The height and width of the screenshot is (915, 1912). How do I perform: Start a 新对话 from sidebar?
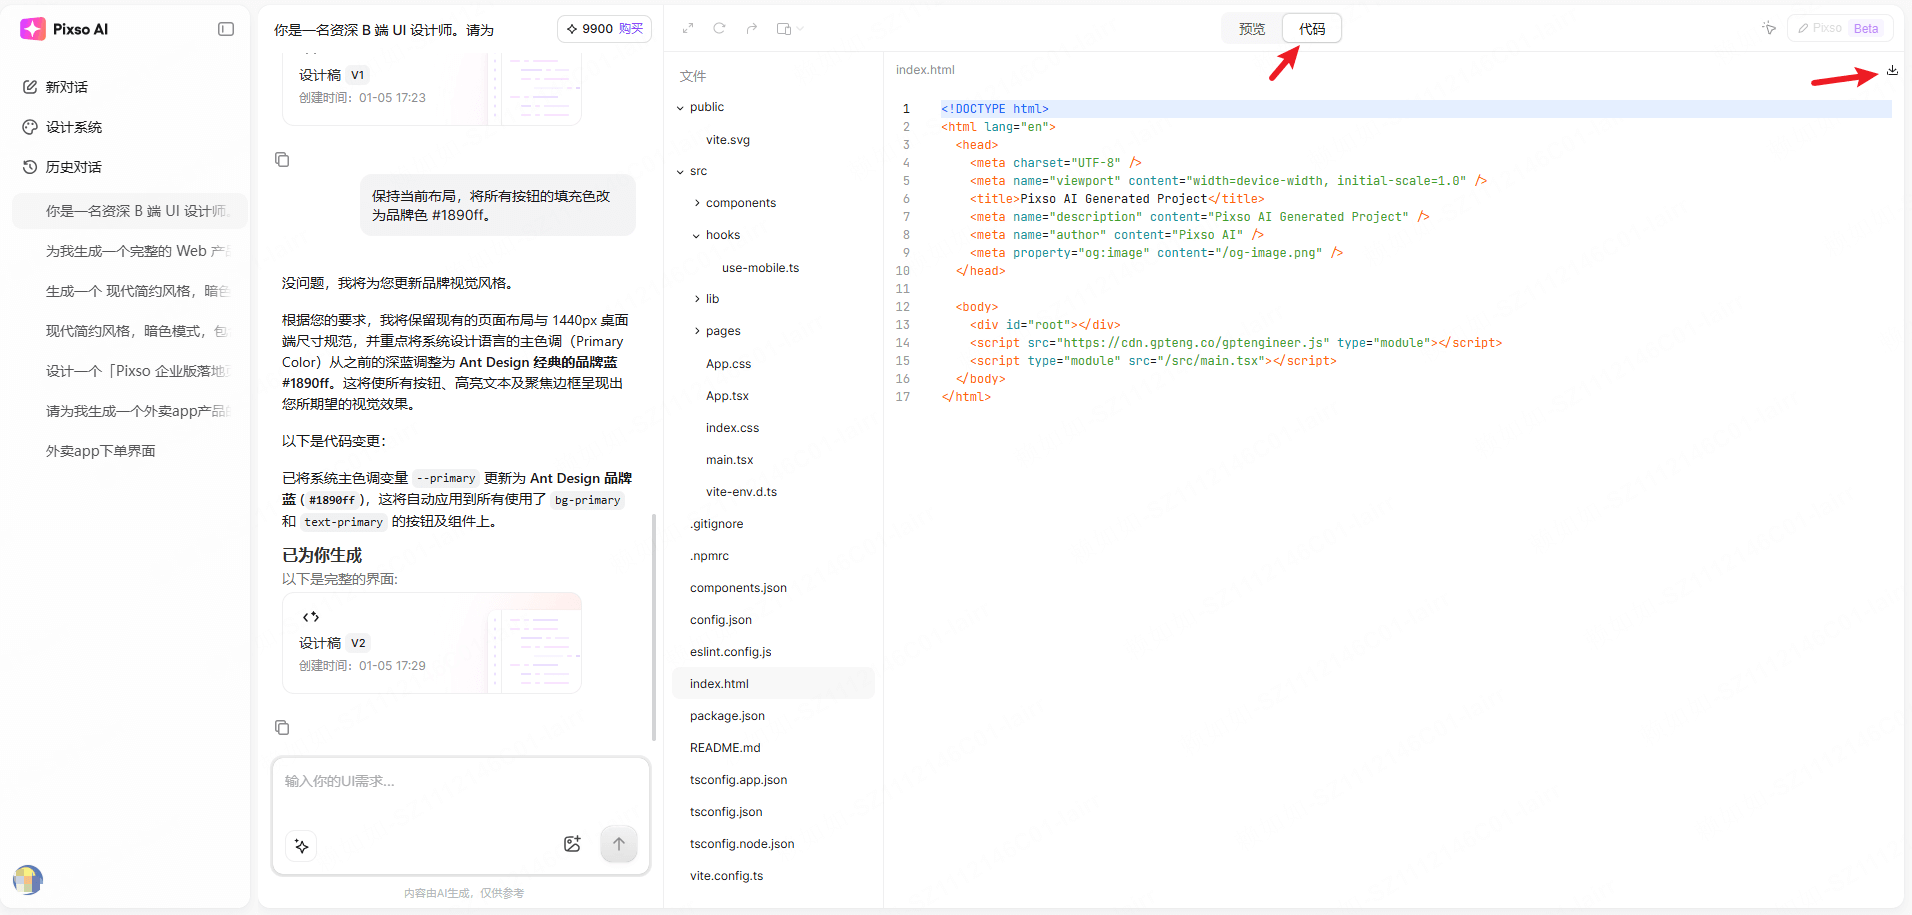point(66,87)
